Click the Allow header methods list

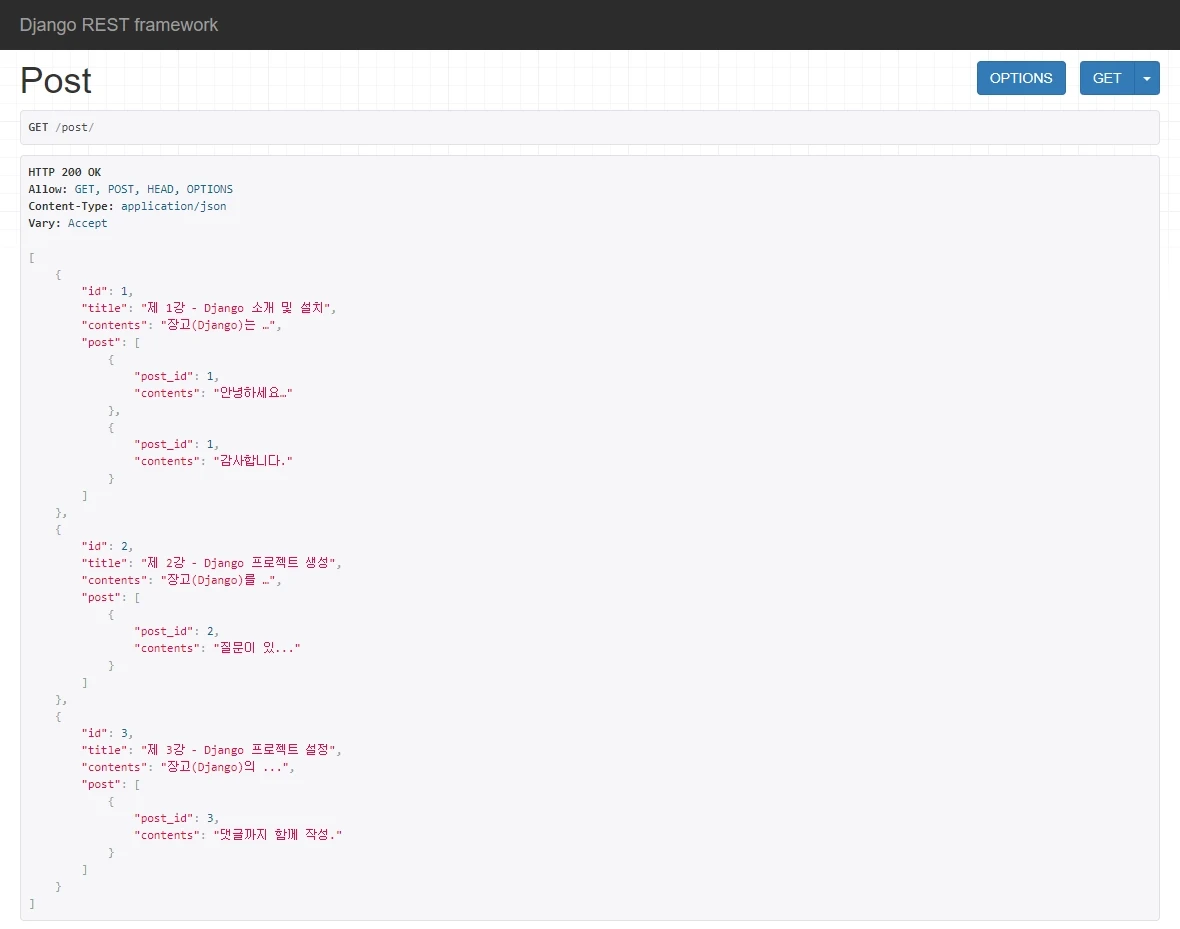coord(153,189)
